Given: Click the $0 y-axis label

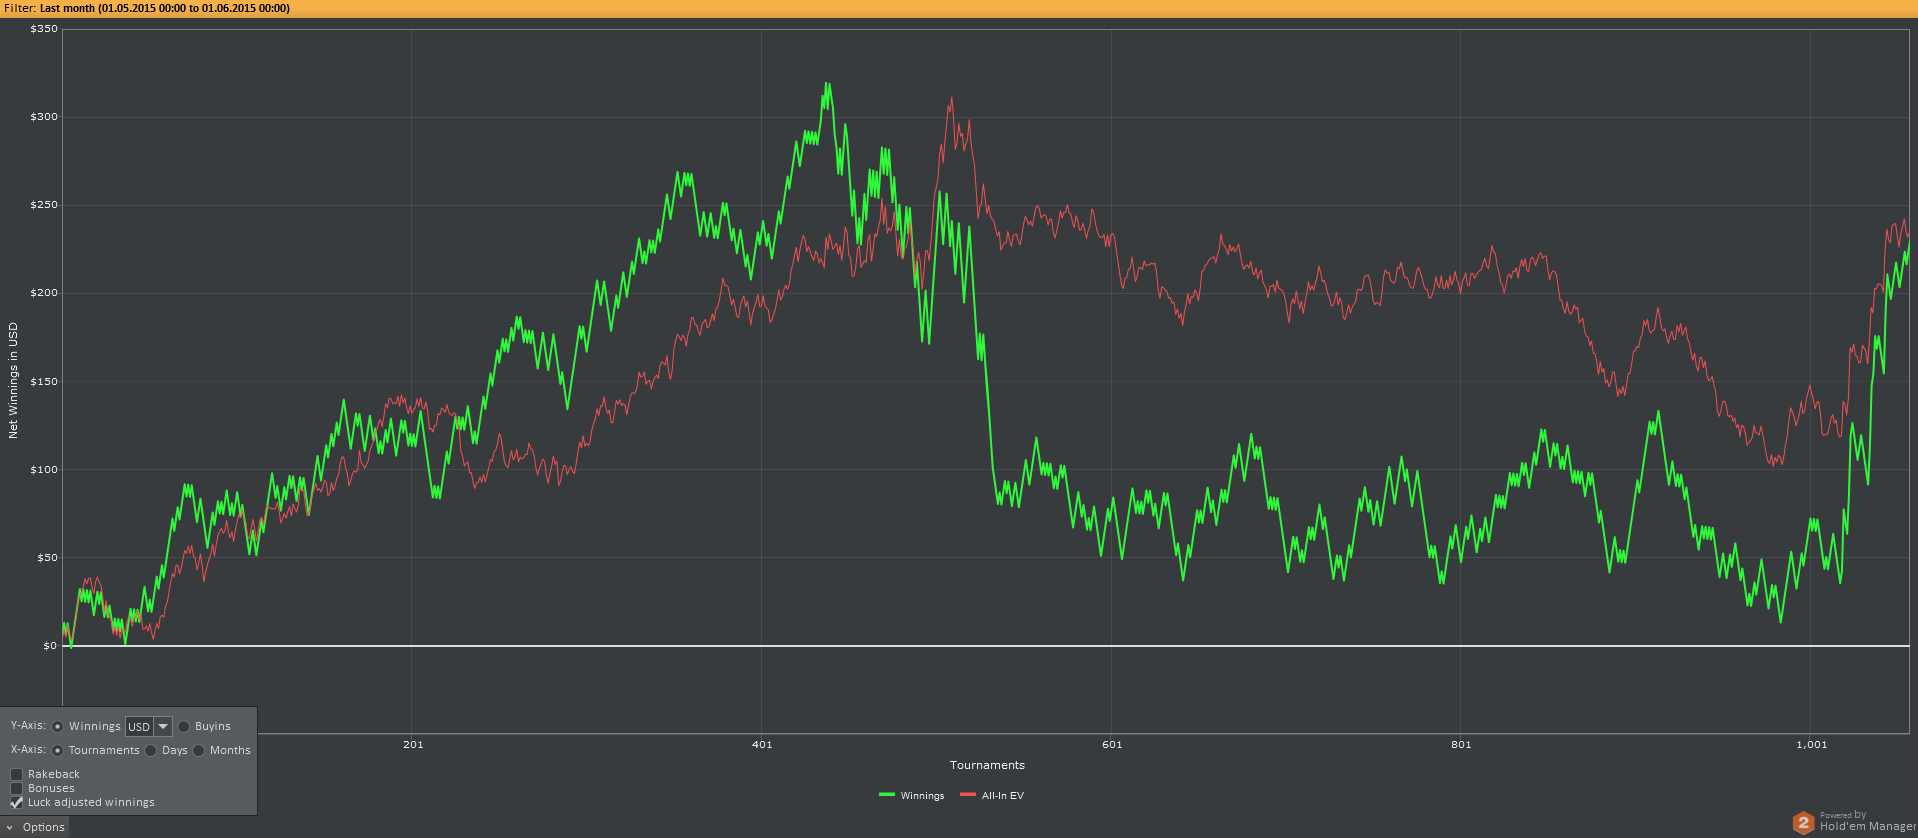Looking at the screenshot, I should click(x=50, y=646).
